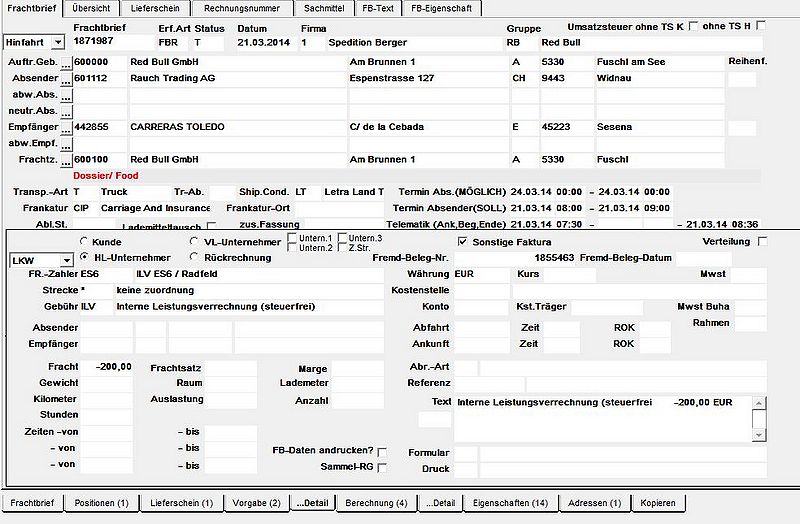Select the Kunde radio button

click(x=84, y=241)
